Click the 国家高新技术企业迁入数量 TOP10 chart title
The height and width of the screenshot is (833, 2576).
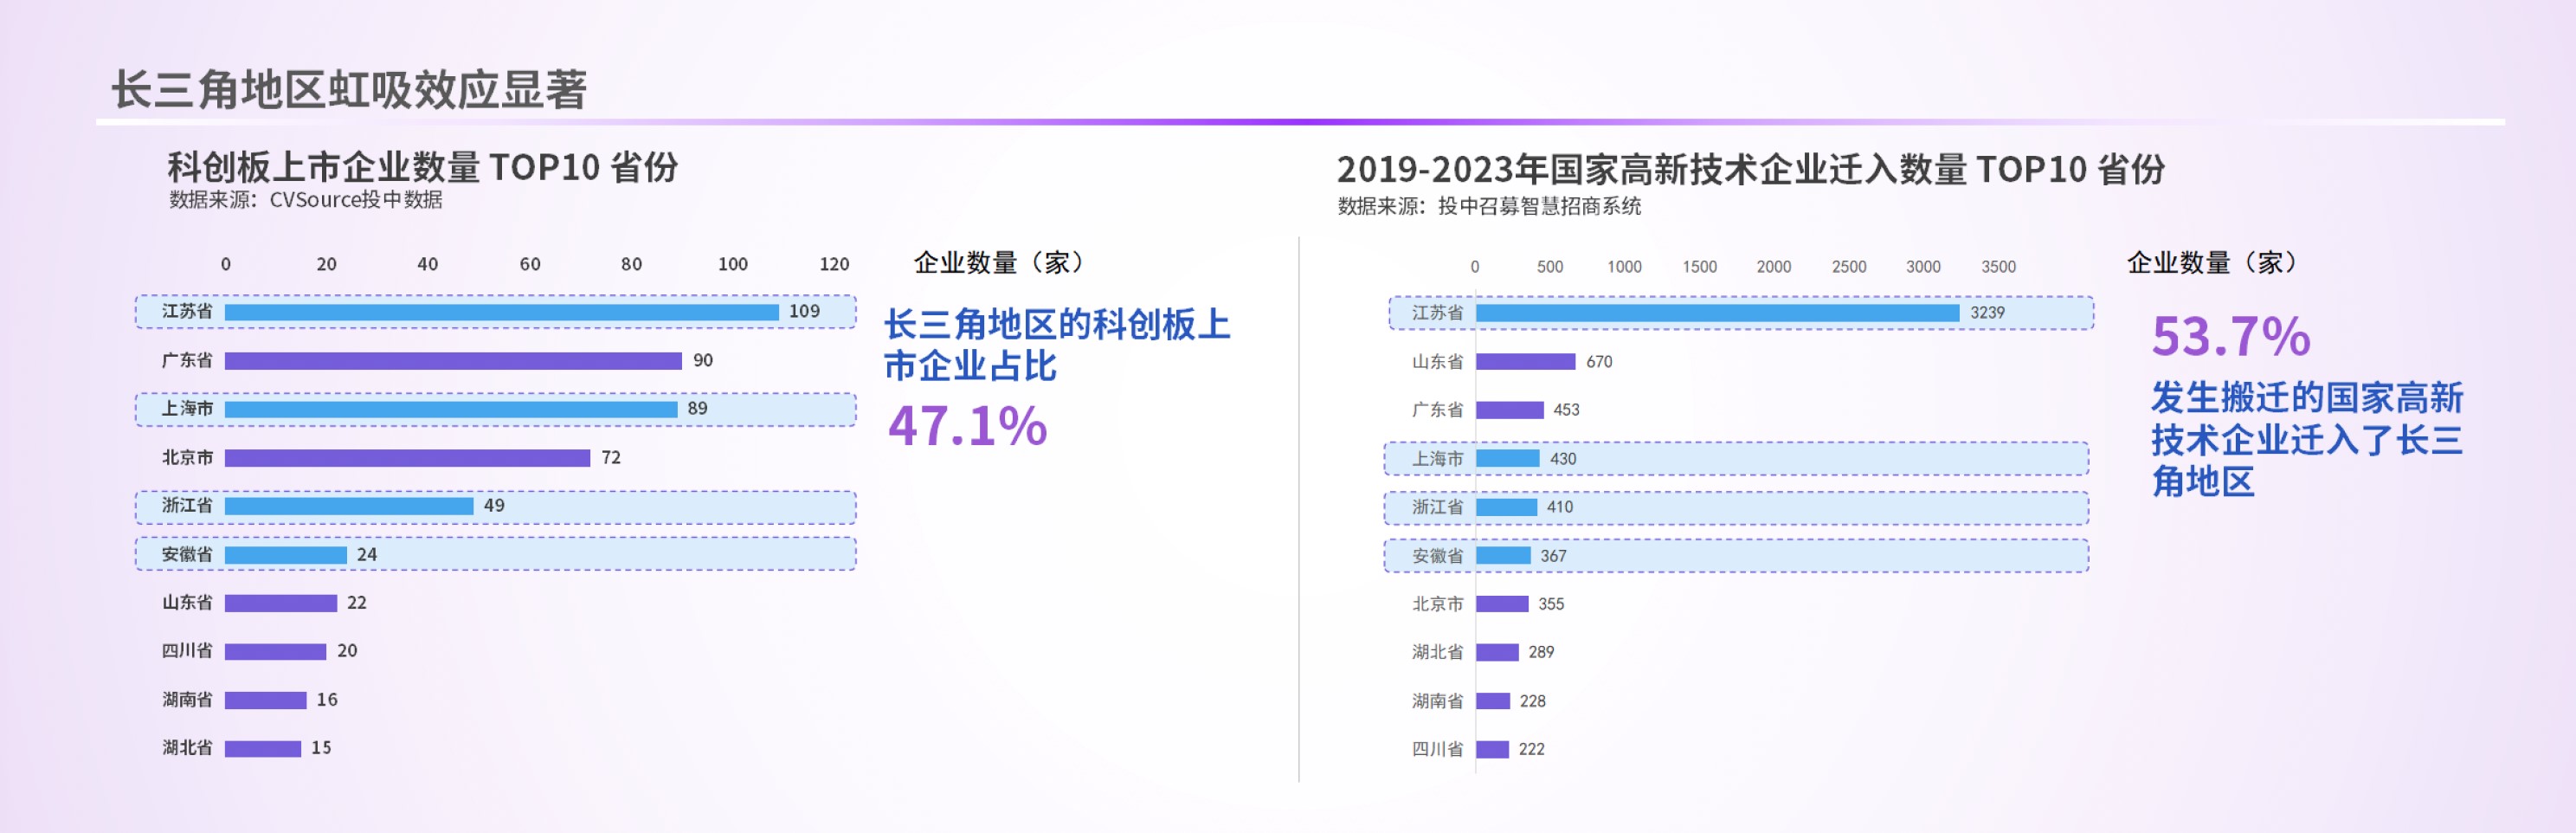coord(1750,170)
